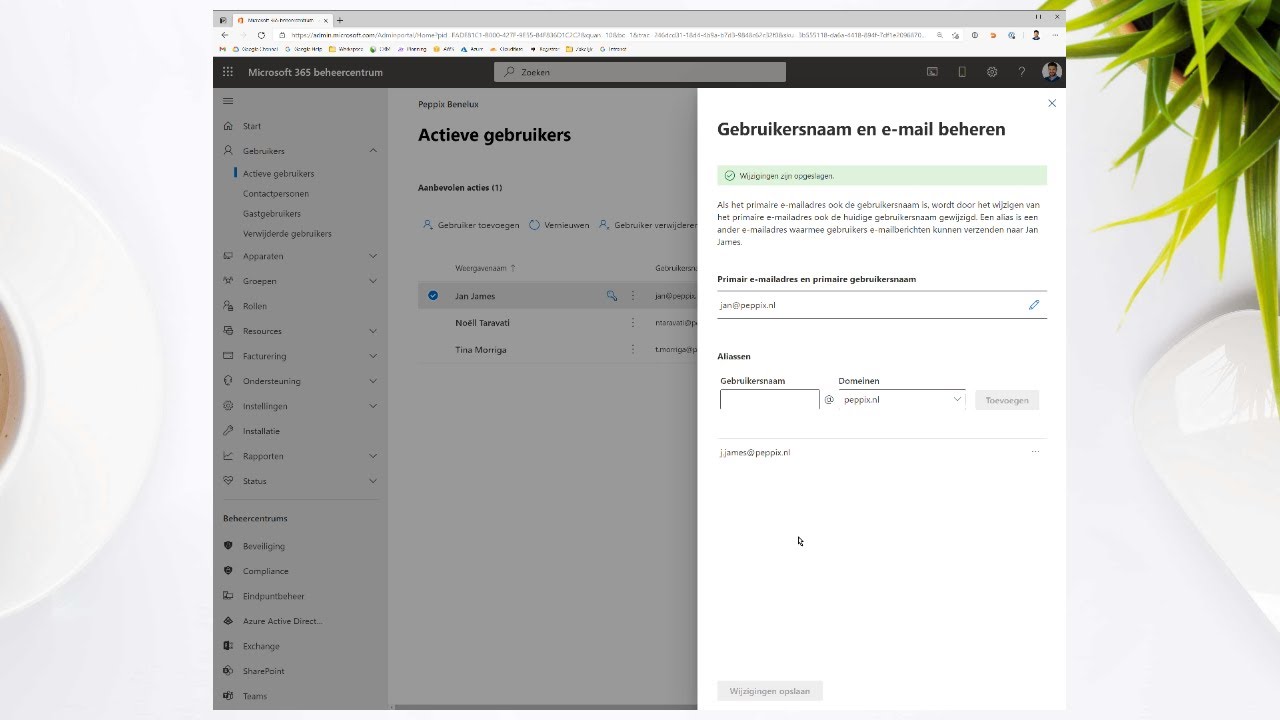Screen dimensions: 1280x720
Task: Open more actions dots for Tina Morriga
Action: point(633,350)
